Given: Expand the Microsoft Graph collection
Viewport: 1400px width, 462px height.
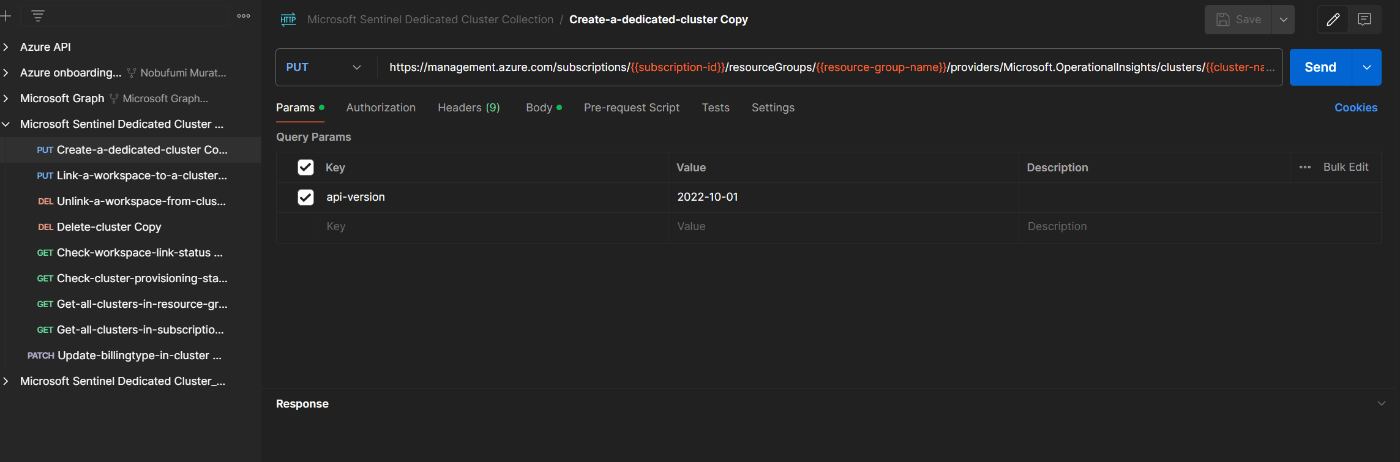Looking at the screenshot, I should click(7, 99).
